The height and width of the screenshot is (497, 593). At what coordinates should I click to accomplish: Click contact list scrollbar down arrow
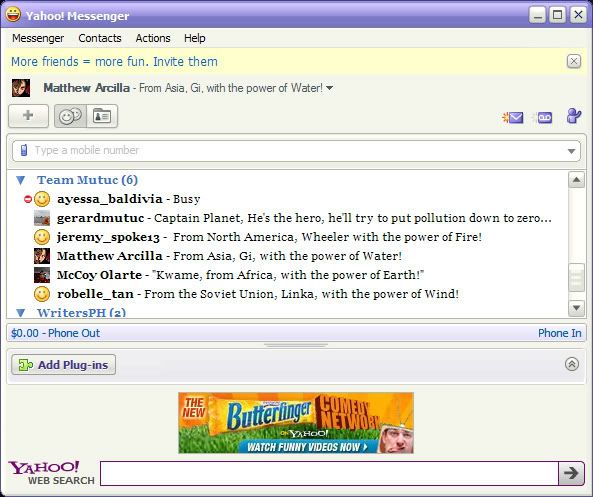point(576,308)
